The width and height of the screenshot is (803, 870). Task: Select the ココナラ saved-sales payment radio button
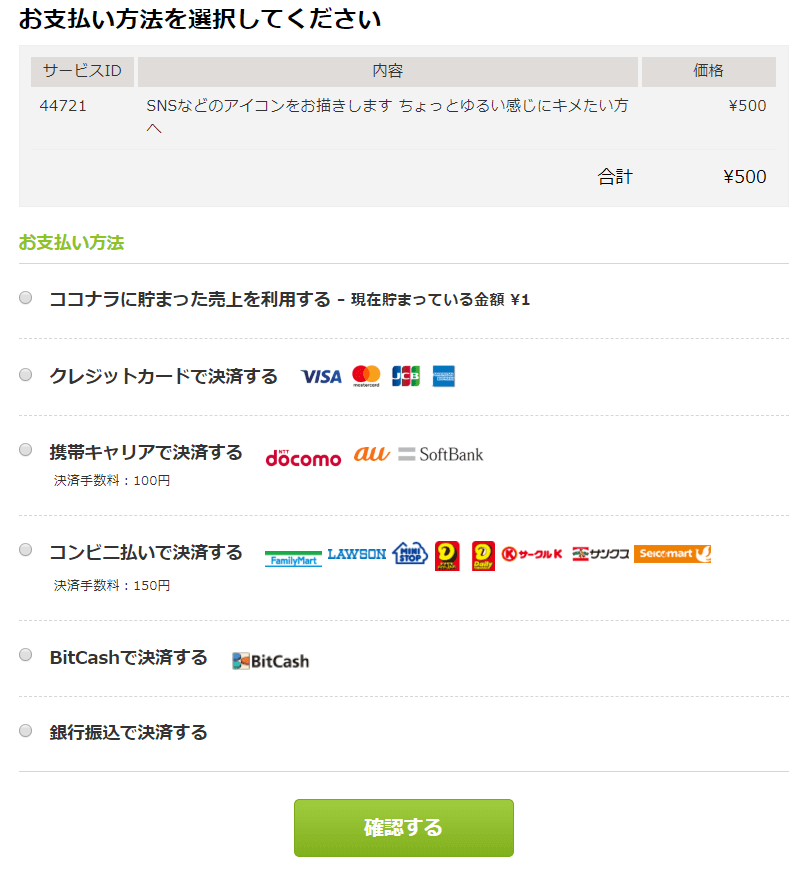click(26, 298)
